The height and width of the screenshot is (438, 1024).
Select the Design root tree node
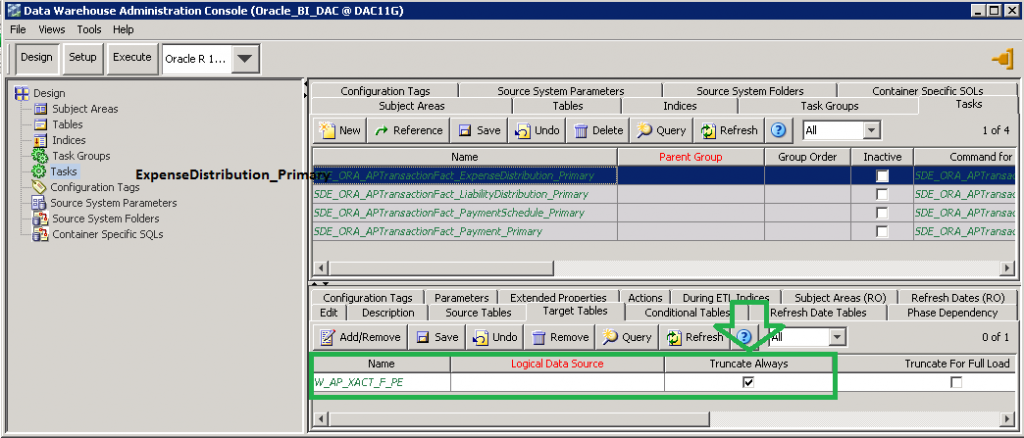[49, 93]
